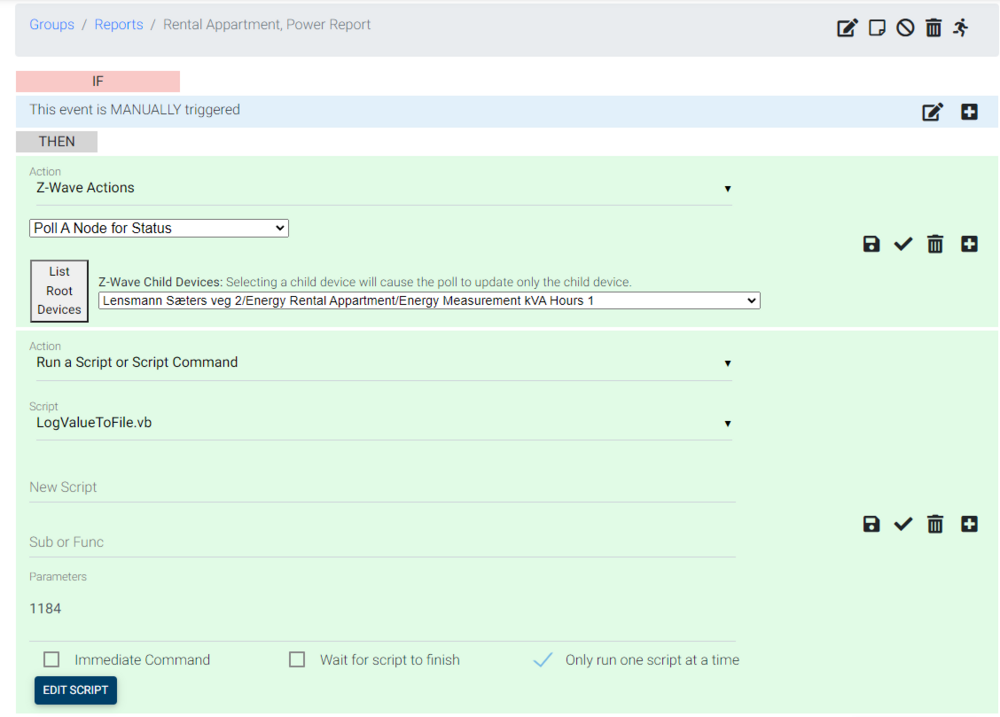The image size is (1000, 717).
Task: Open the Poll A Node for Status dropdown
Action: 160,228
